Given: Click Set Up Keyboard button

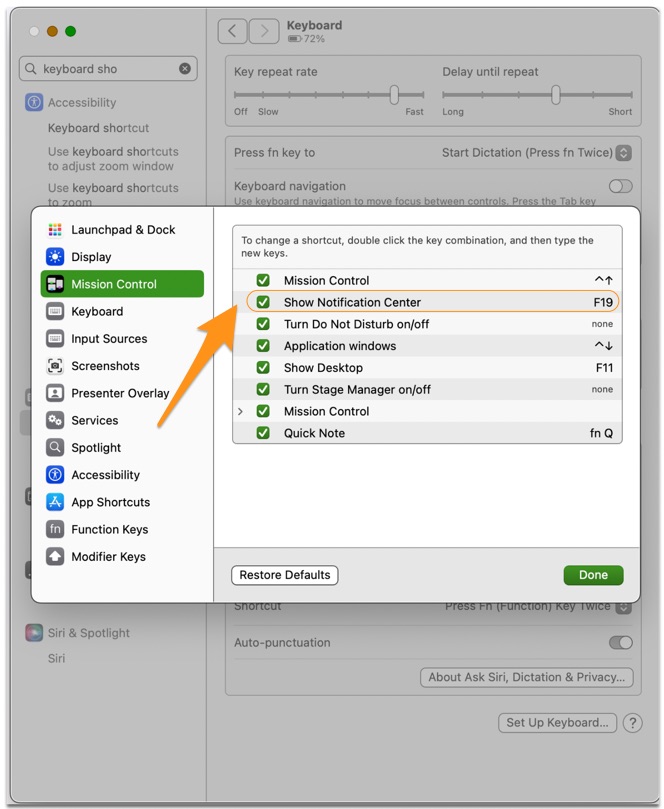Looking at the screenshot, I should tap(557, 723).
